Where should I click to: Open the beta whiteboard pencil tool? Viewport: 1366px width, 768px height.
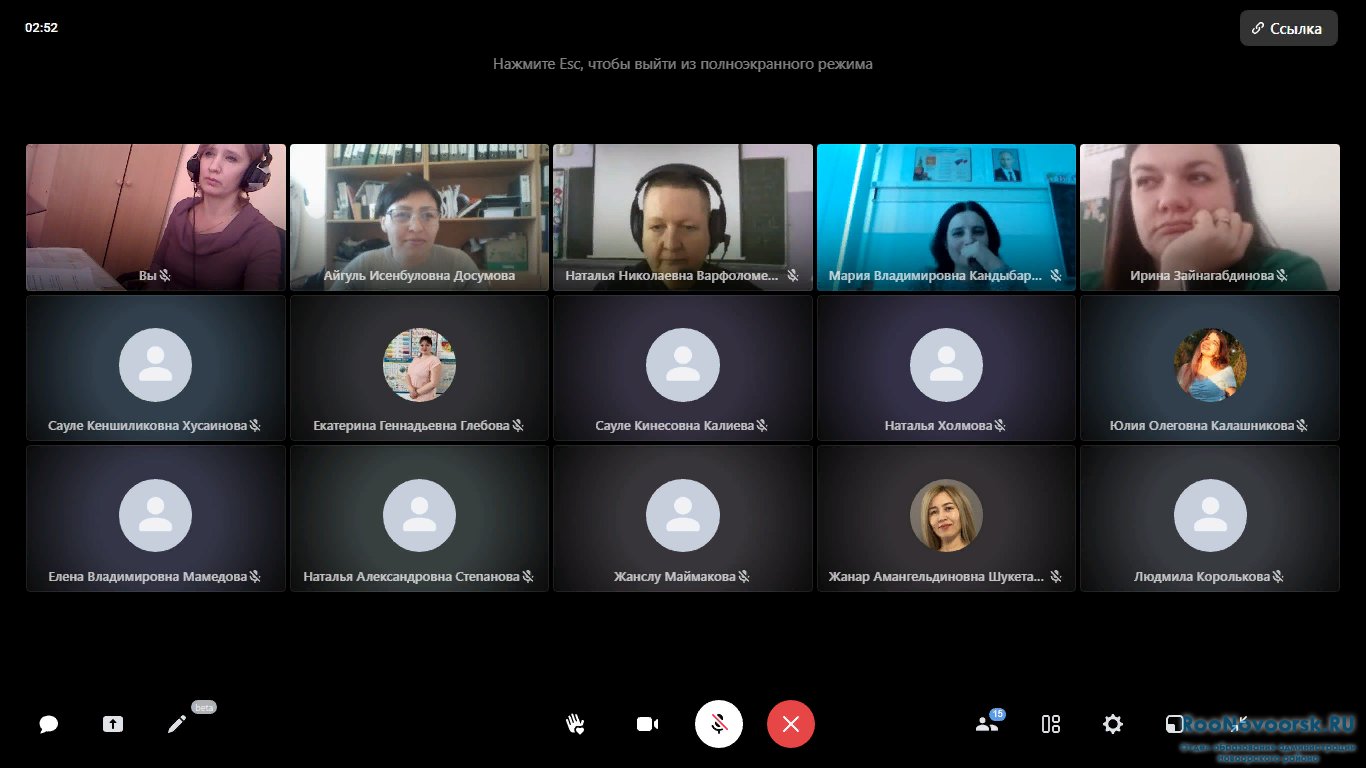(x=177, y=724)
